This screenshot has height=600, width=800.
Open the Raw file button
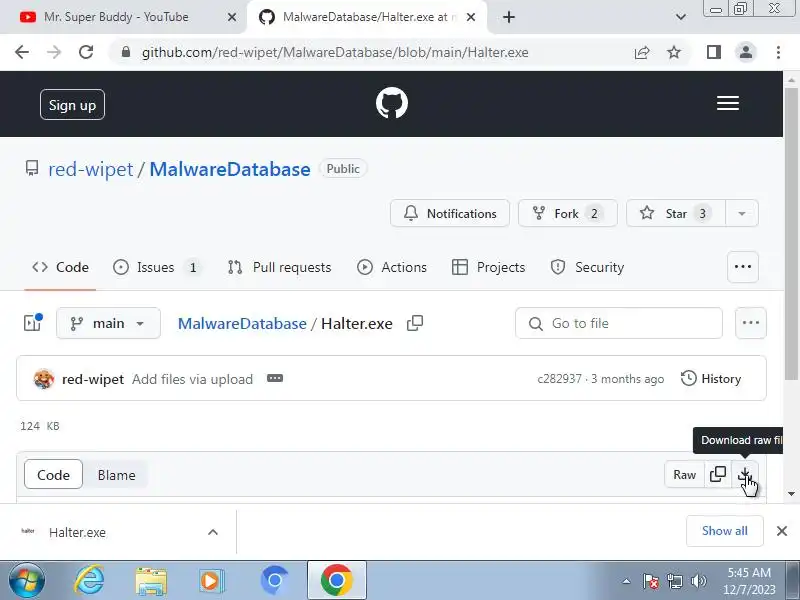tap(684, 474)
